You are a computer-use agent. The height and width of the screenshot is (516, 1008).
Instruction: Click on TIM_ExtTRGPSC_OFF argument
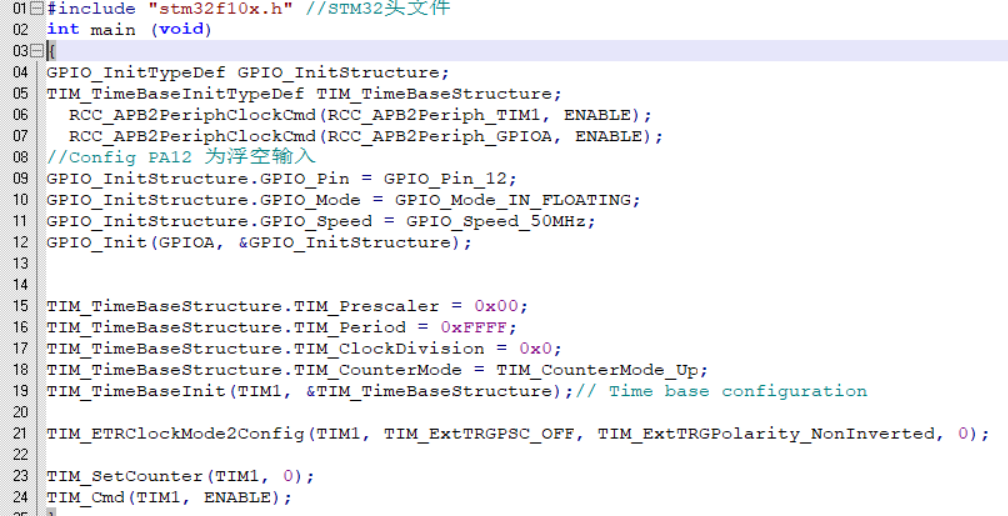point(478,434)
